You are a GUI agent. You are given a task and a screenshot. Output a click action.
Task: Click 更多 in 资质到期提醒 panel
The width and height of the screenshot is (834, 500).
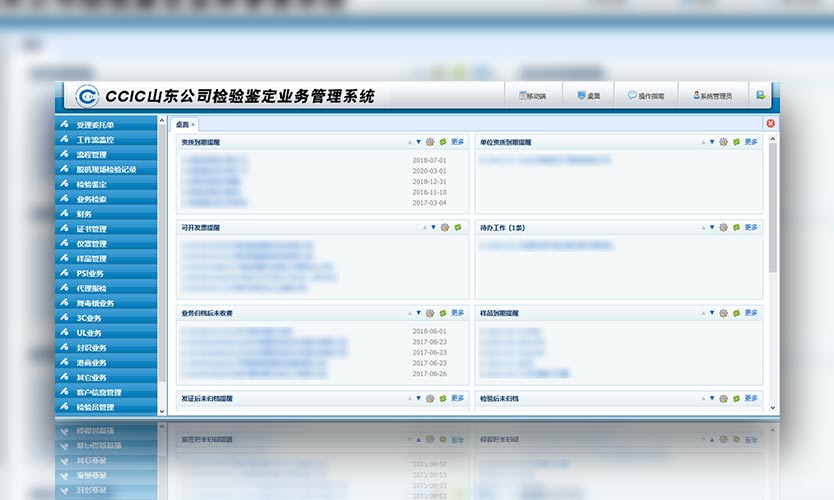tap(457, 142)
